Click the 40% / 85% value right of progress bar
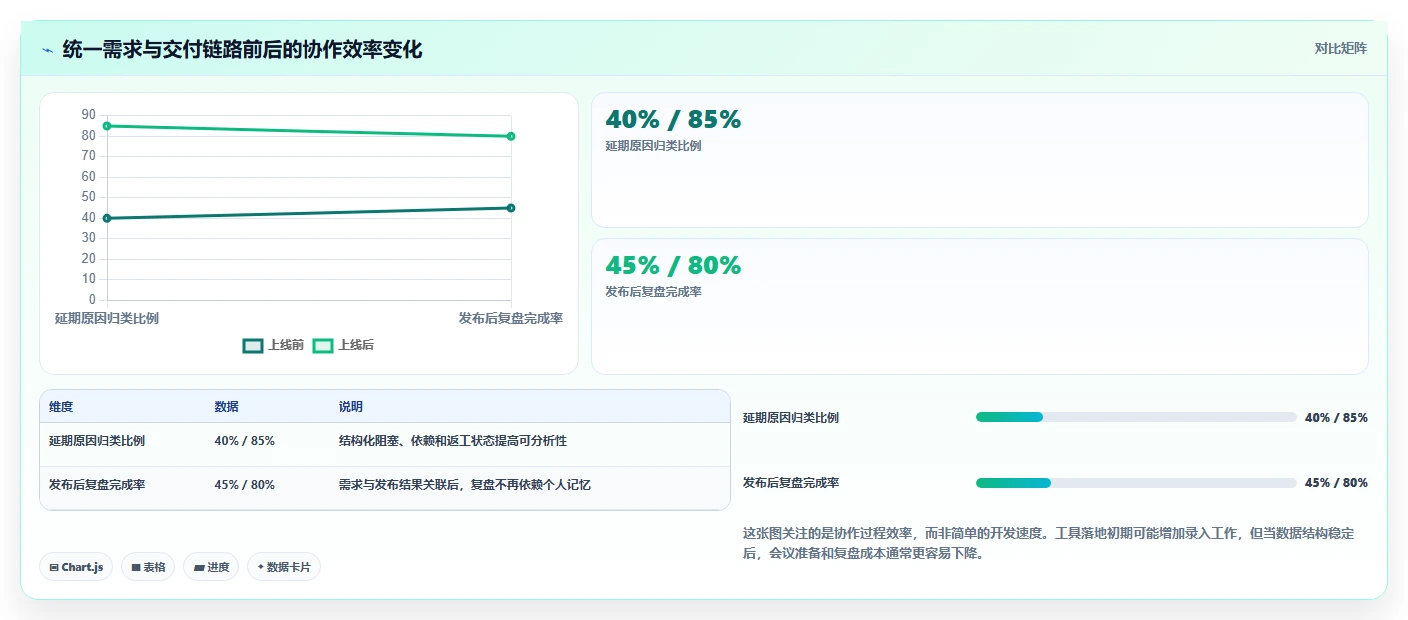 tap(1336, 418)
